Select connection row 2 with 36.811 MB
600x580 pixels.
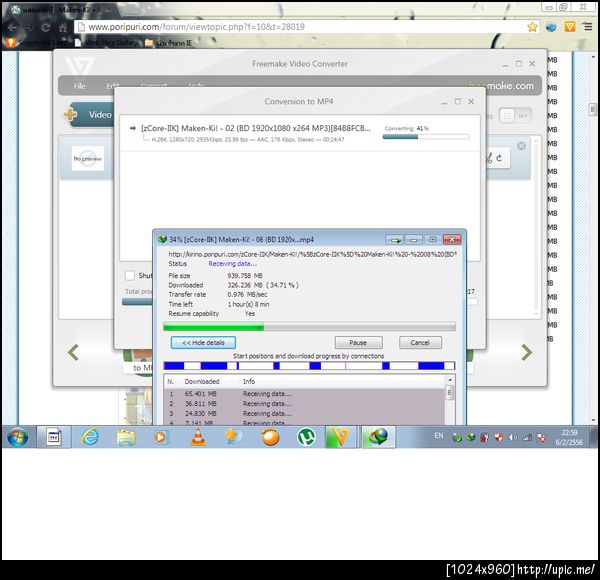tap(305, 404)
